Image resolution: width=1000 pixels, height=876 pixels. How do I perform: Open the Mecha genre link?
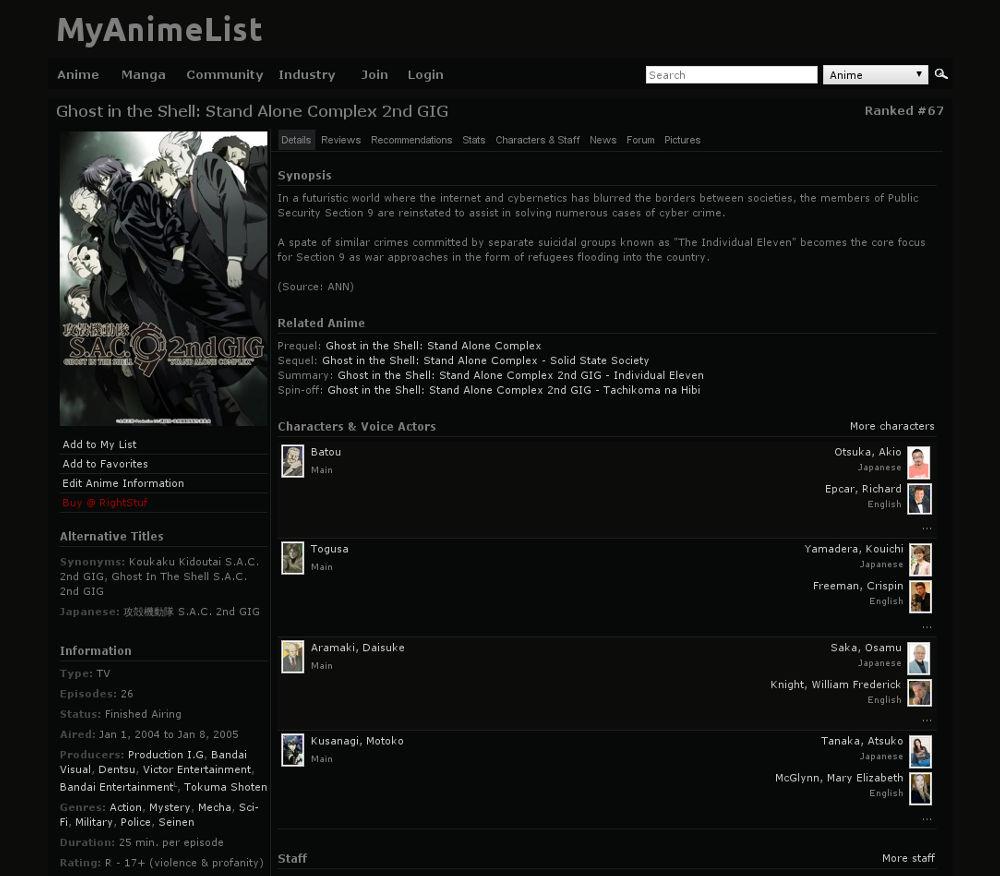[x=214, y=807]
